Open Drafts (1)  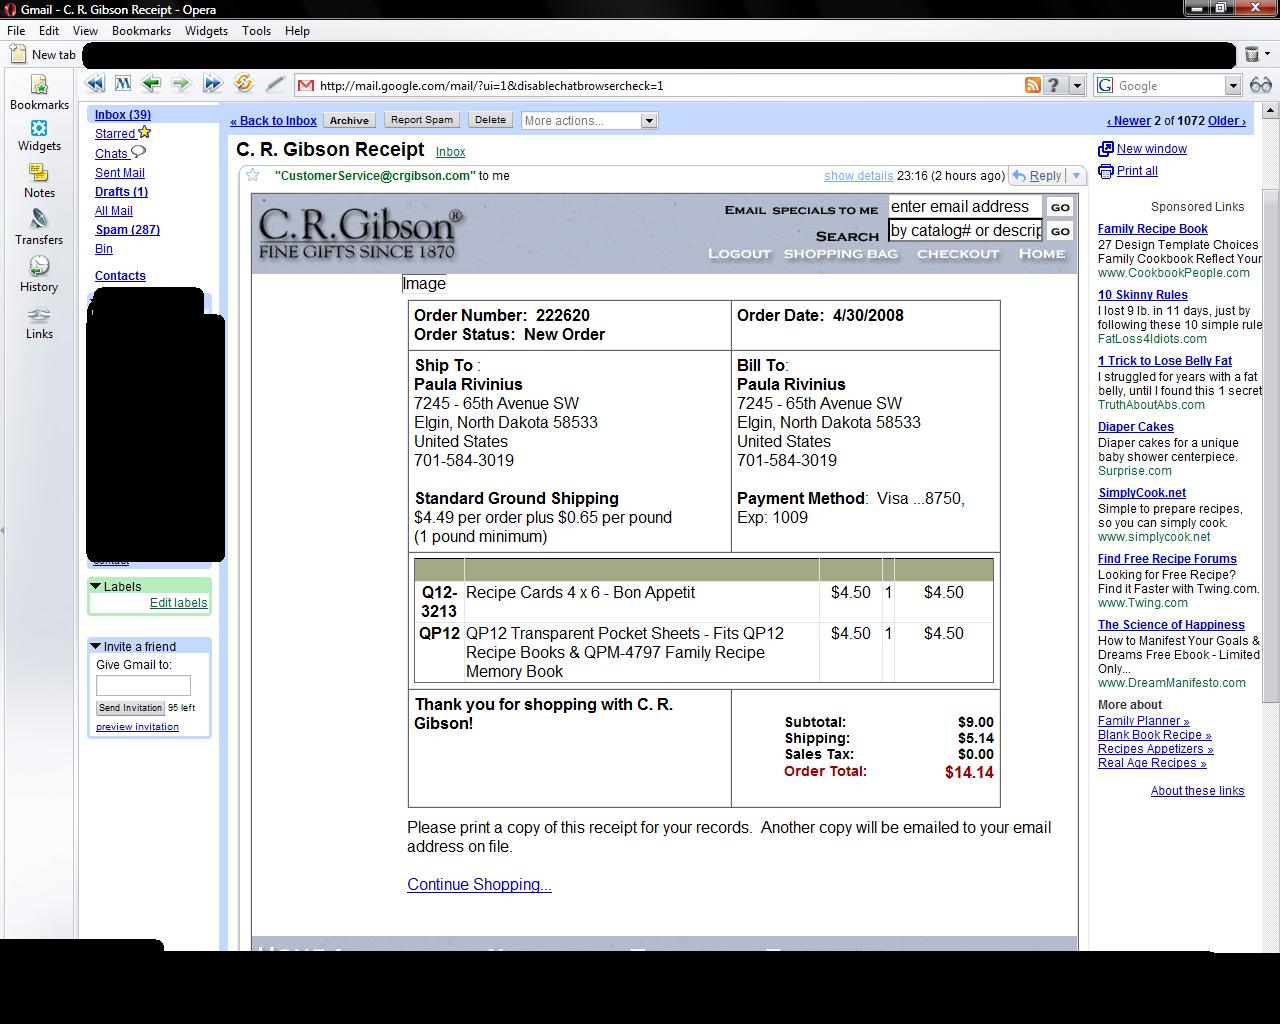pos(121,192)
